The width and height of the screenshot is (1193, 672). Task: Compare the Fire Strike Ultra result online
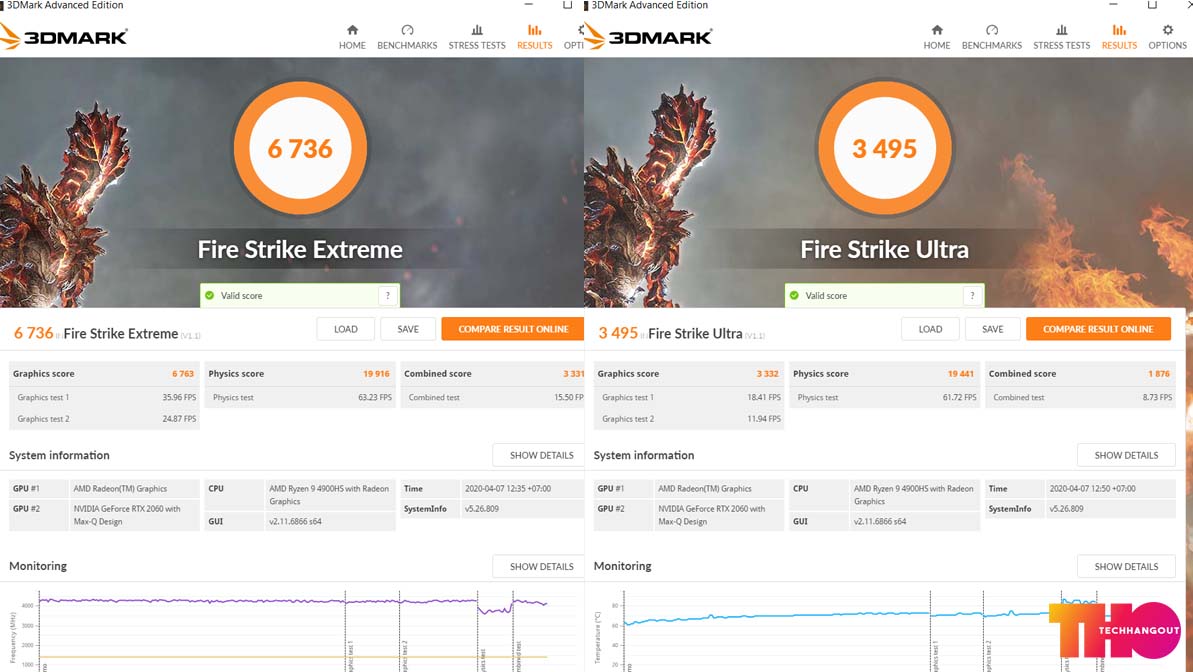[1098, 329]
